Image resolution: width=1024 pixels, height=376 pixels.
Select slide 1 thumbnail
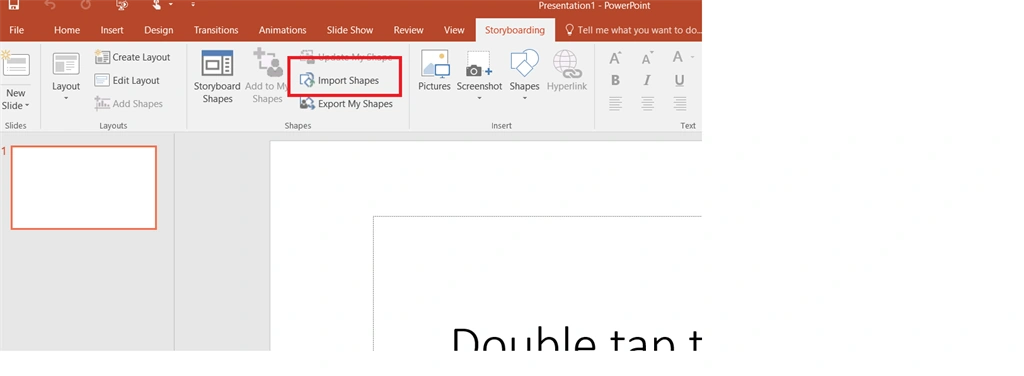coord(84,187)
